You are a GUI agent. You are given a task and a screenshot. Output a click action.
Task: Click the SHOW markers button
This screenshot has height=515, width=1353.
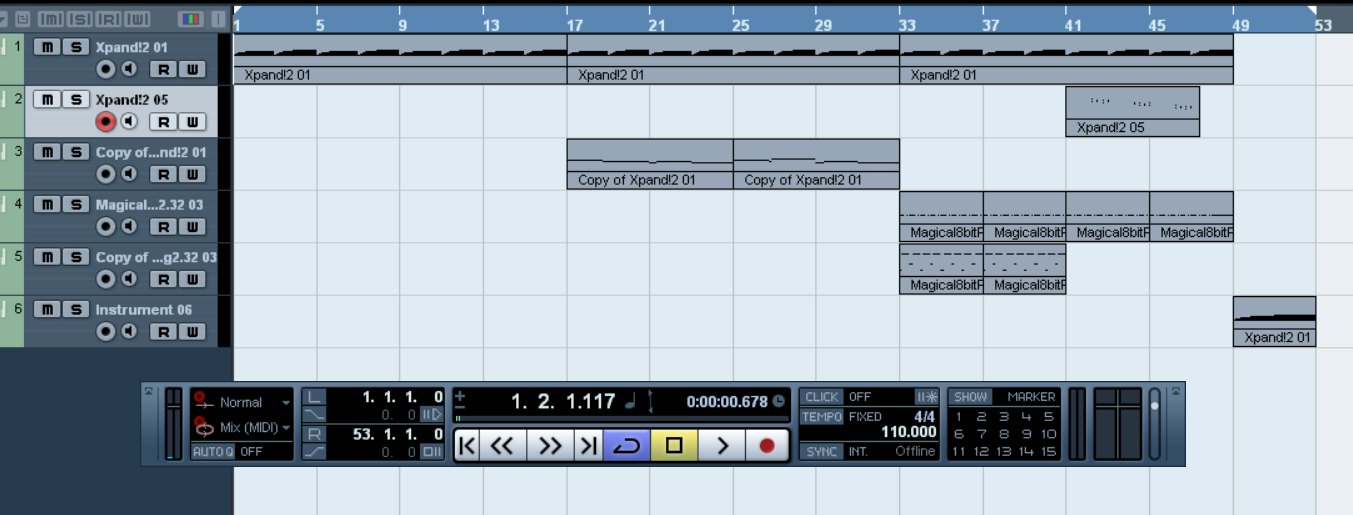click(x=970, y=397)
